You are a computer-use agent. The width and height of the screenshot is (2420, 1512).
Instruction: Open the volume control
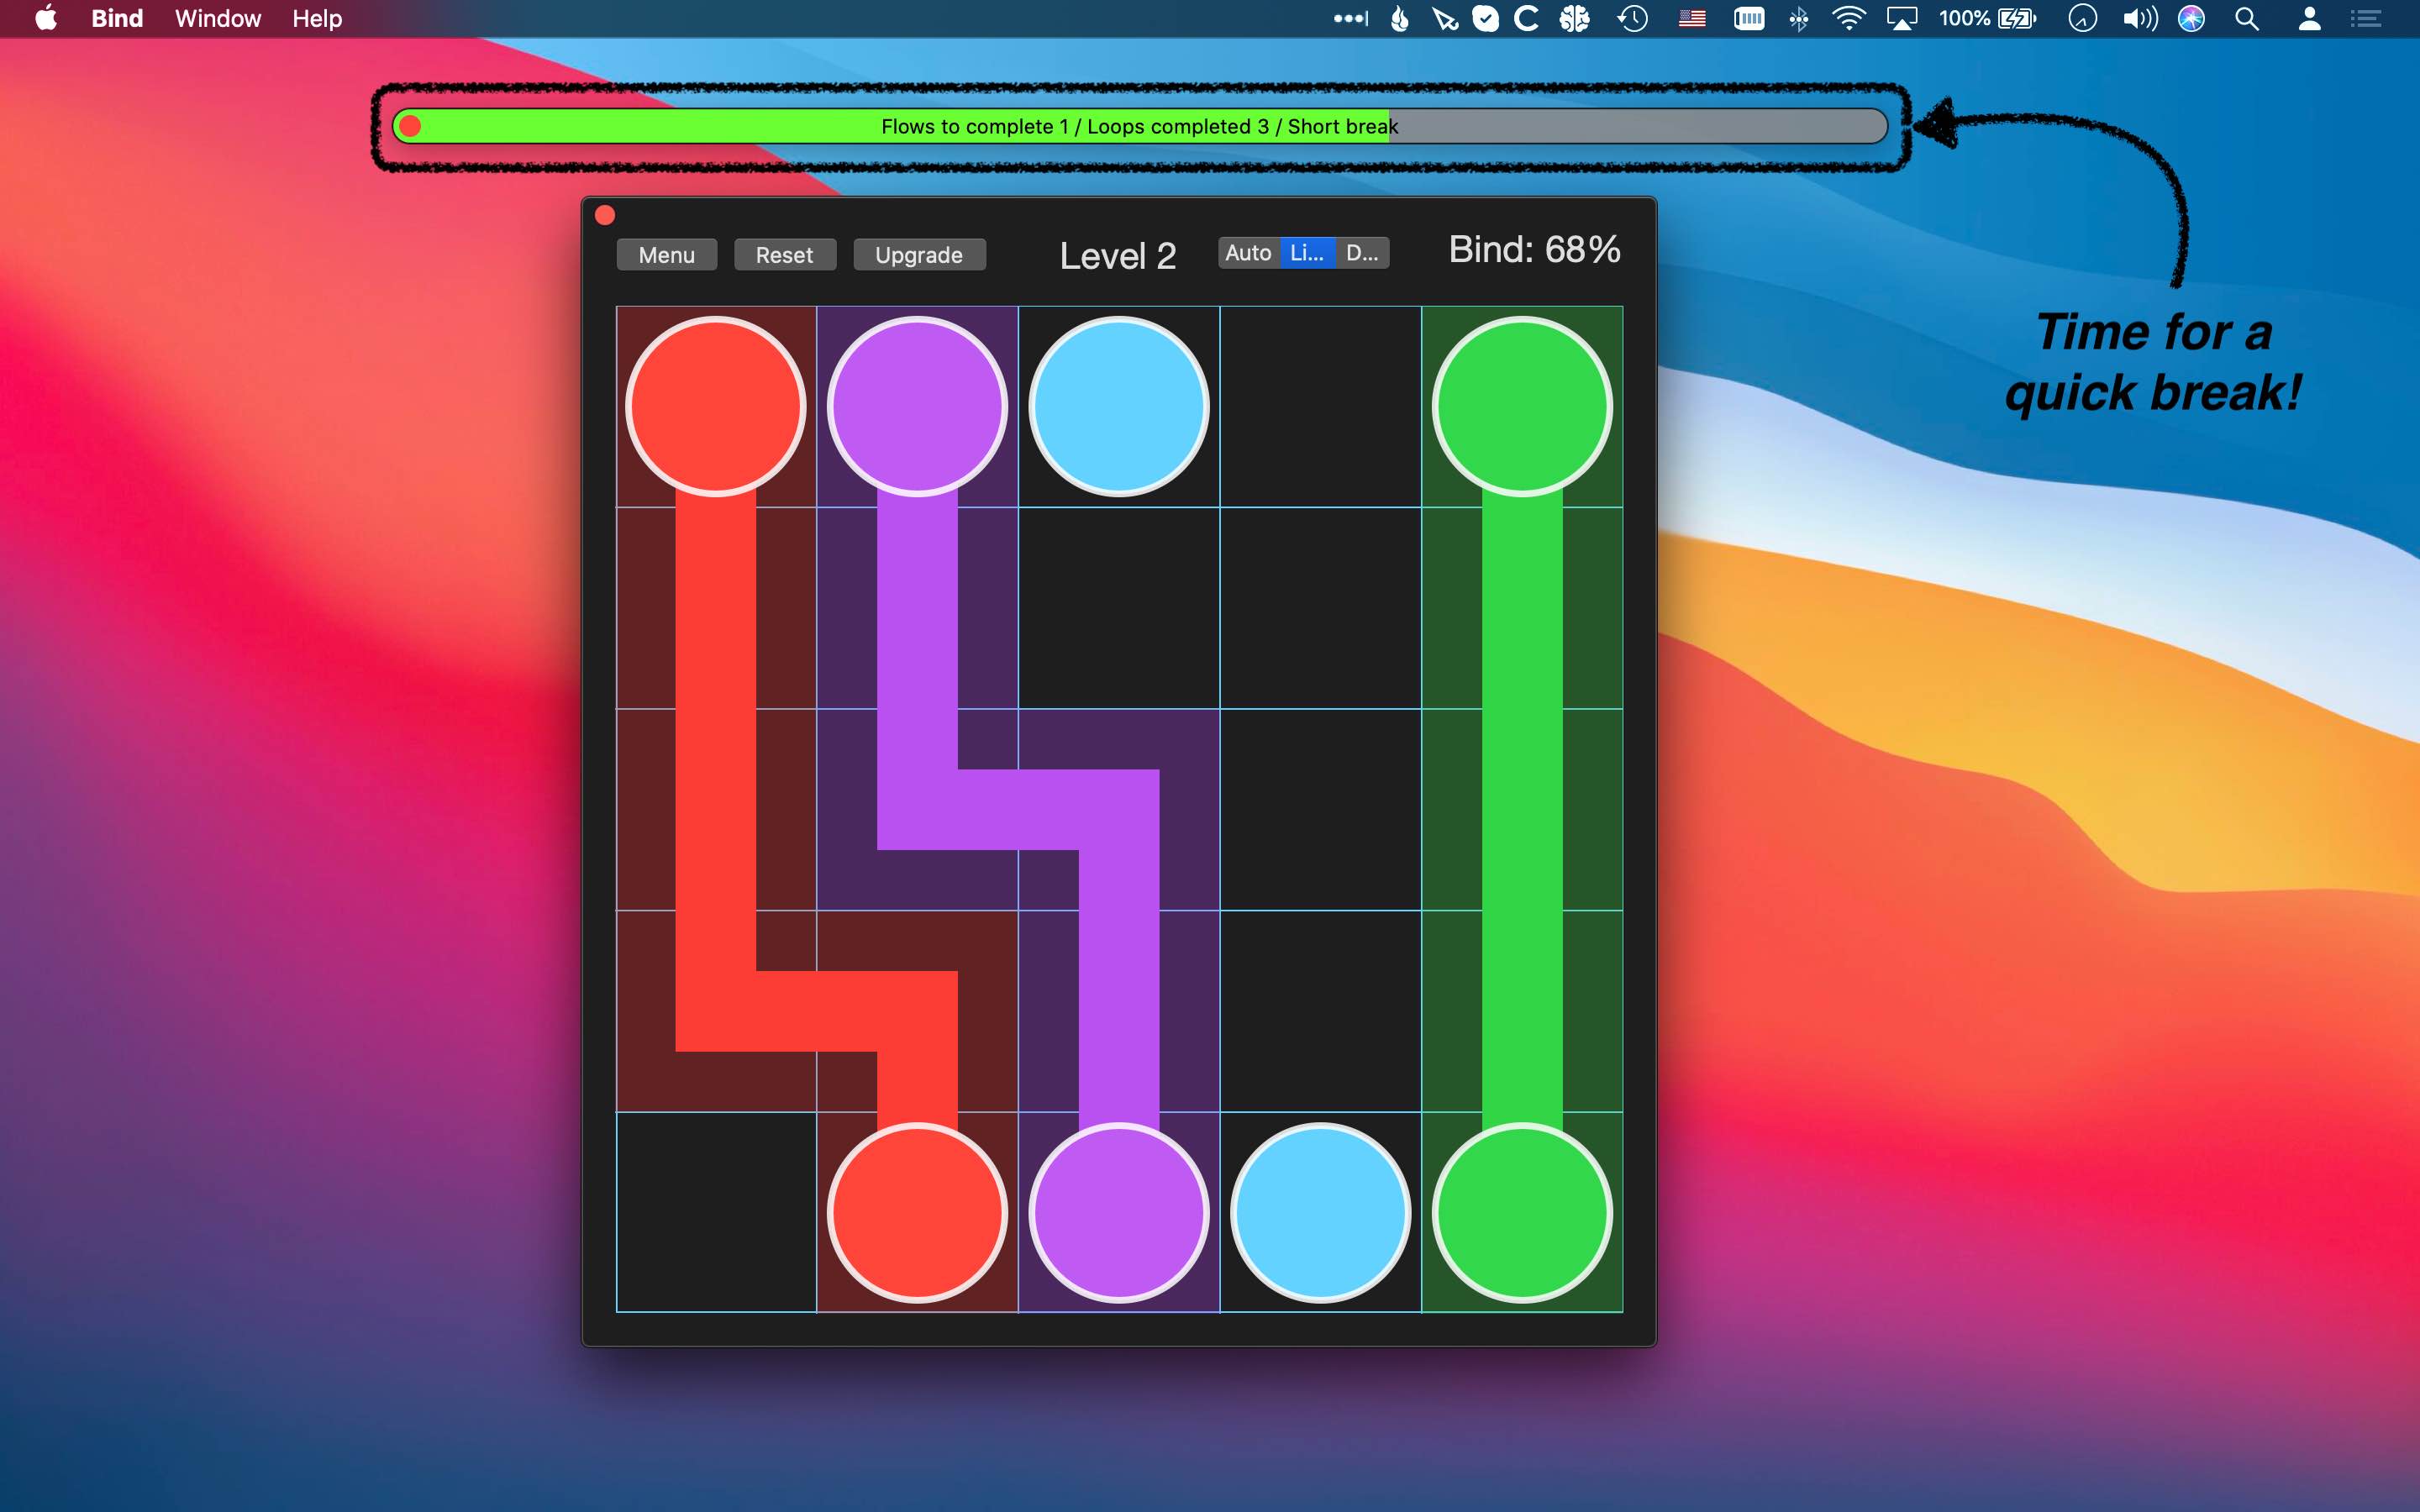click(2140, 18)
